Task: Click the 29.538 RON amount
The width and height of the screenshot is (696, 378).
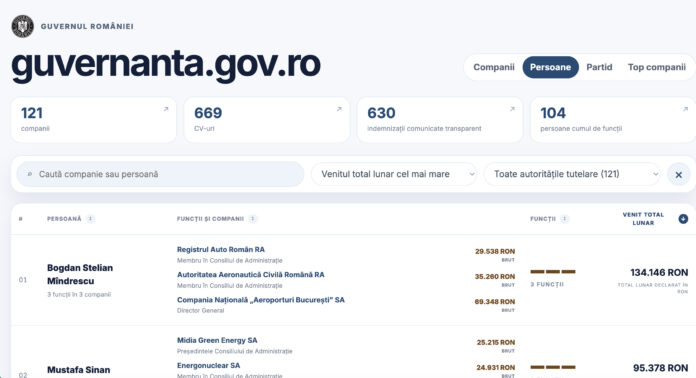Action: 495,251
